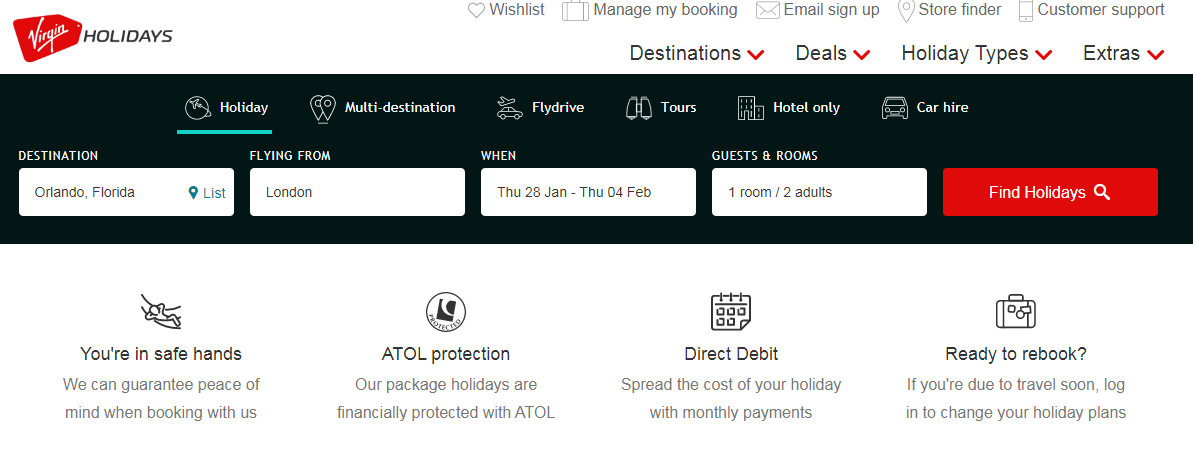Switch to the Hotel only tab
Viewport: 1193px width, 453px height.
(x=789, y=108)
